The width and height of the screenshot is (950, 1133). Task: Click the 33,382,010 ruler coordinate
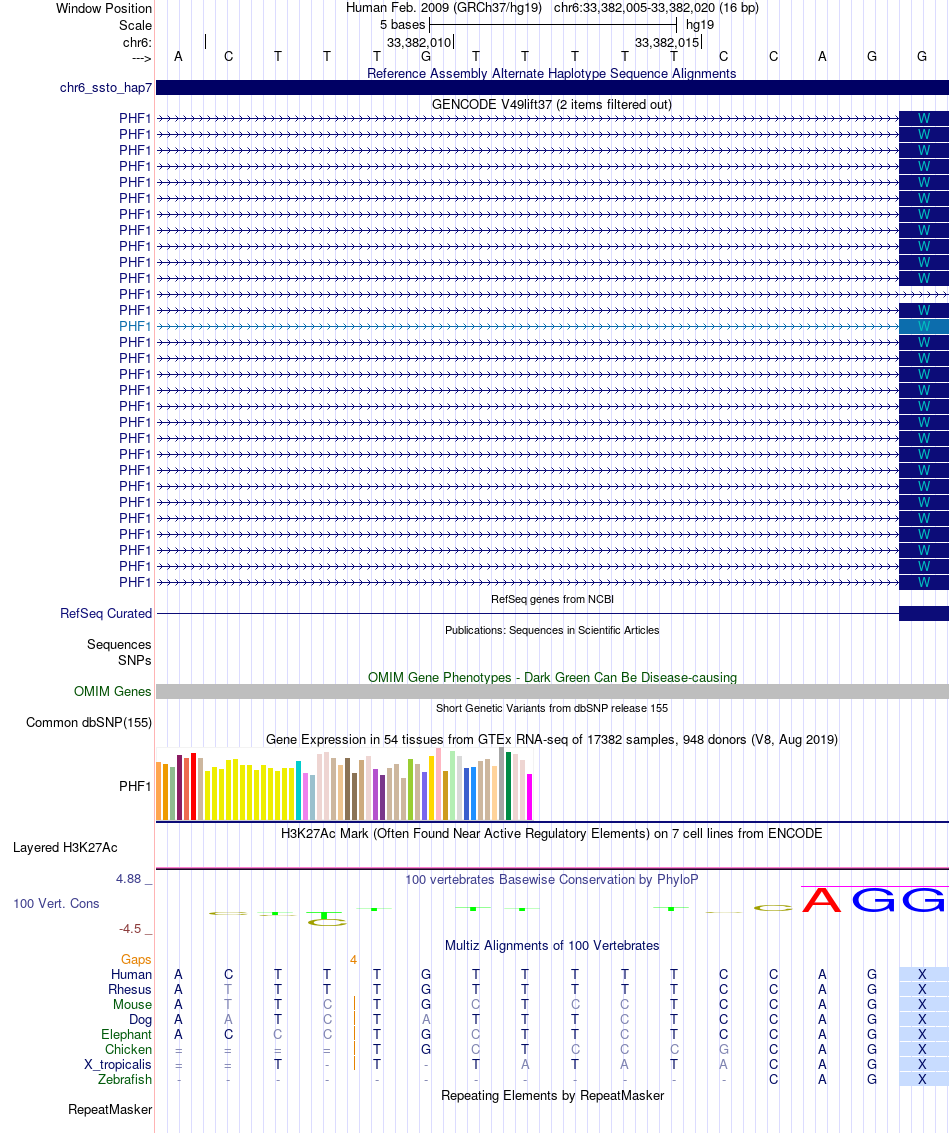coord(418,43)
